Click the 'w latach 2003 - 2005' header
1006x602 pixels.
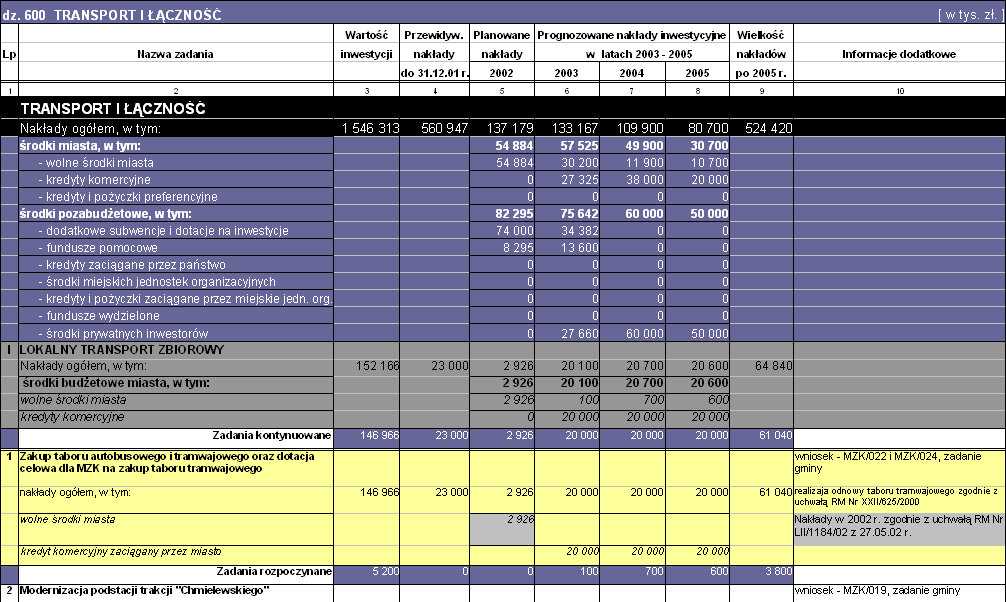pos(638,55)
